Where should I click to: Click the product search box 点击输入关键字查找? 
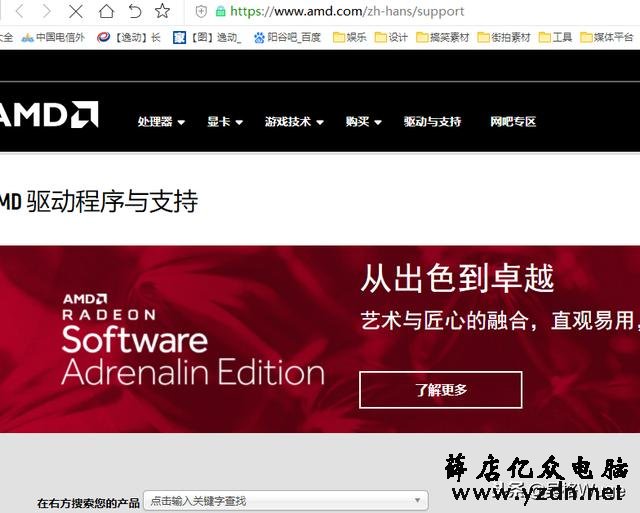[x=286, y=500]
